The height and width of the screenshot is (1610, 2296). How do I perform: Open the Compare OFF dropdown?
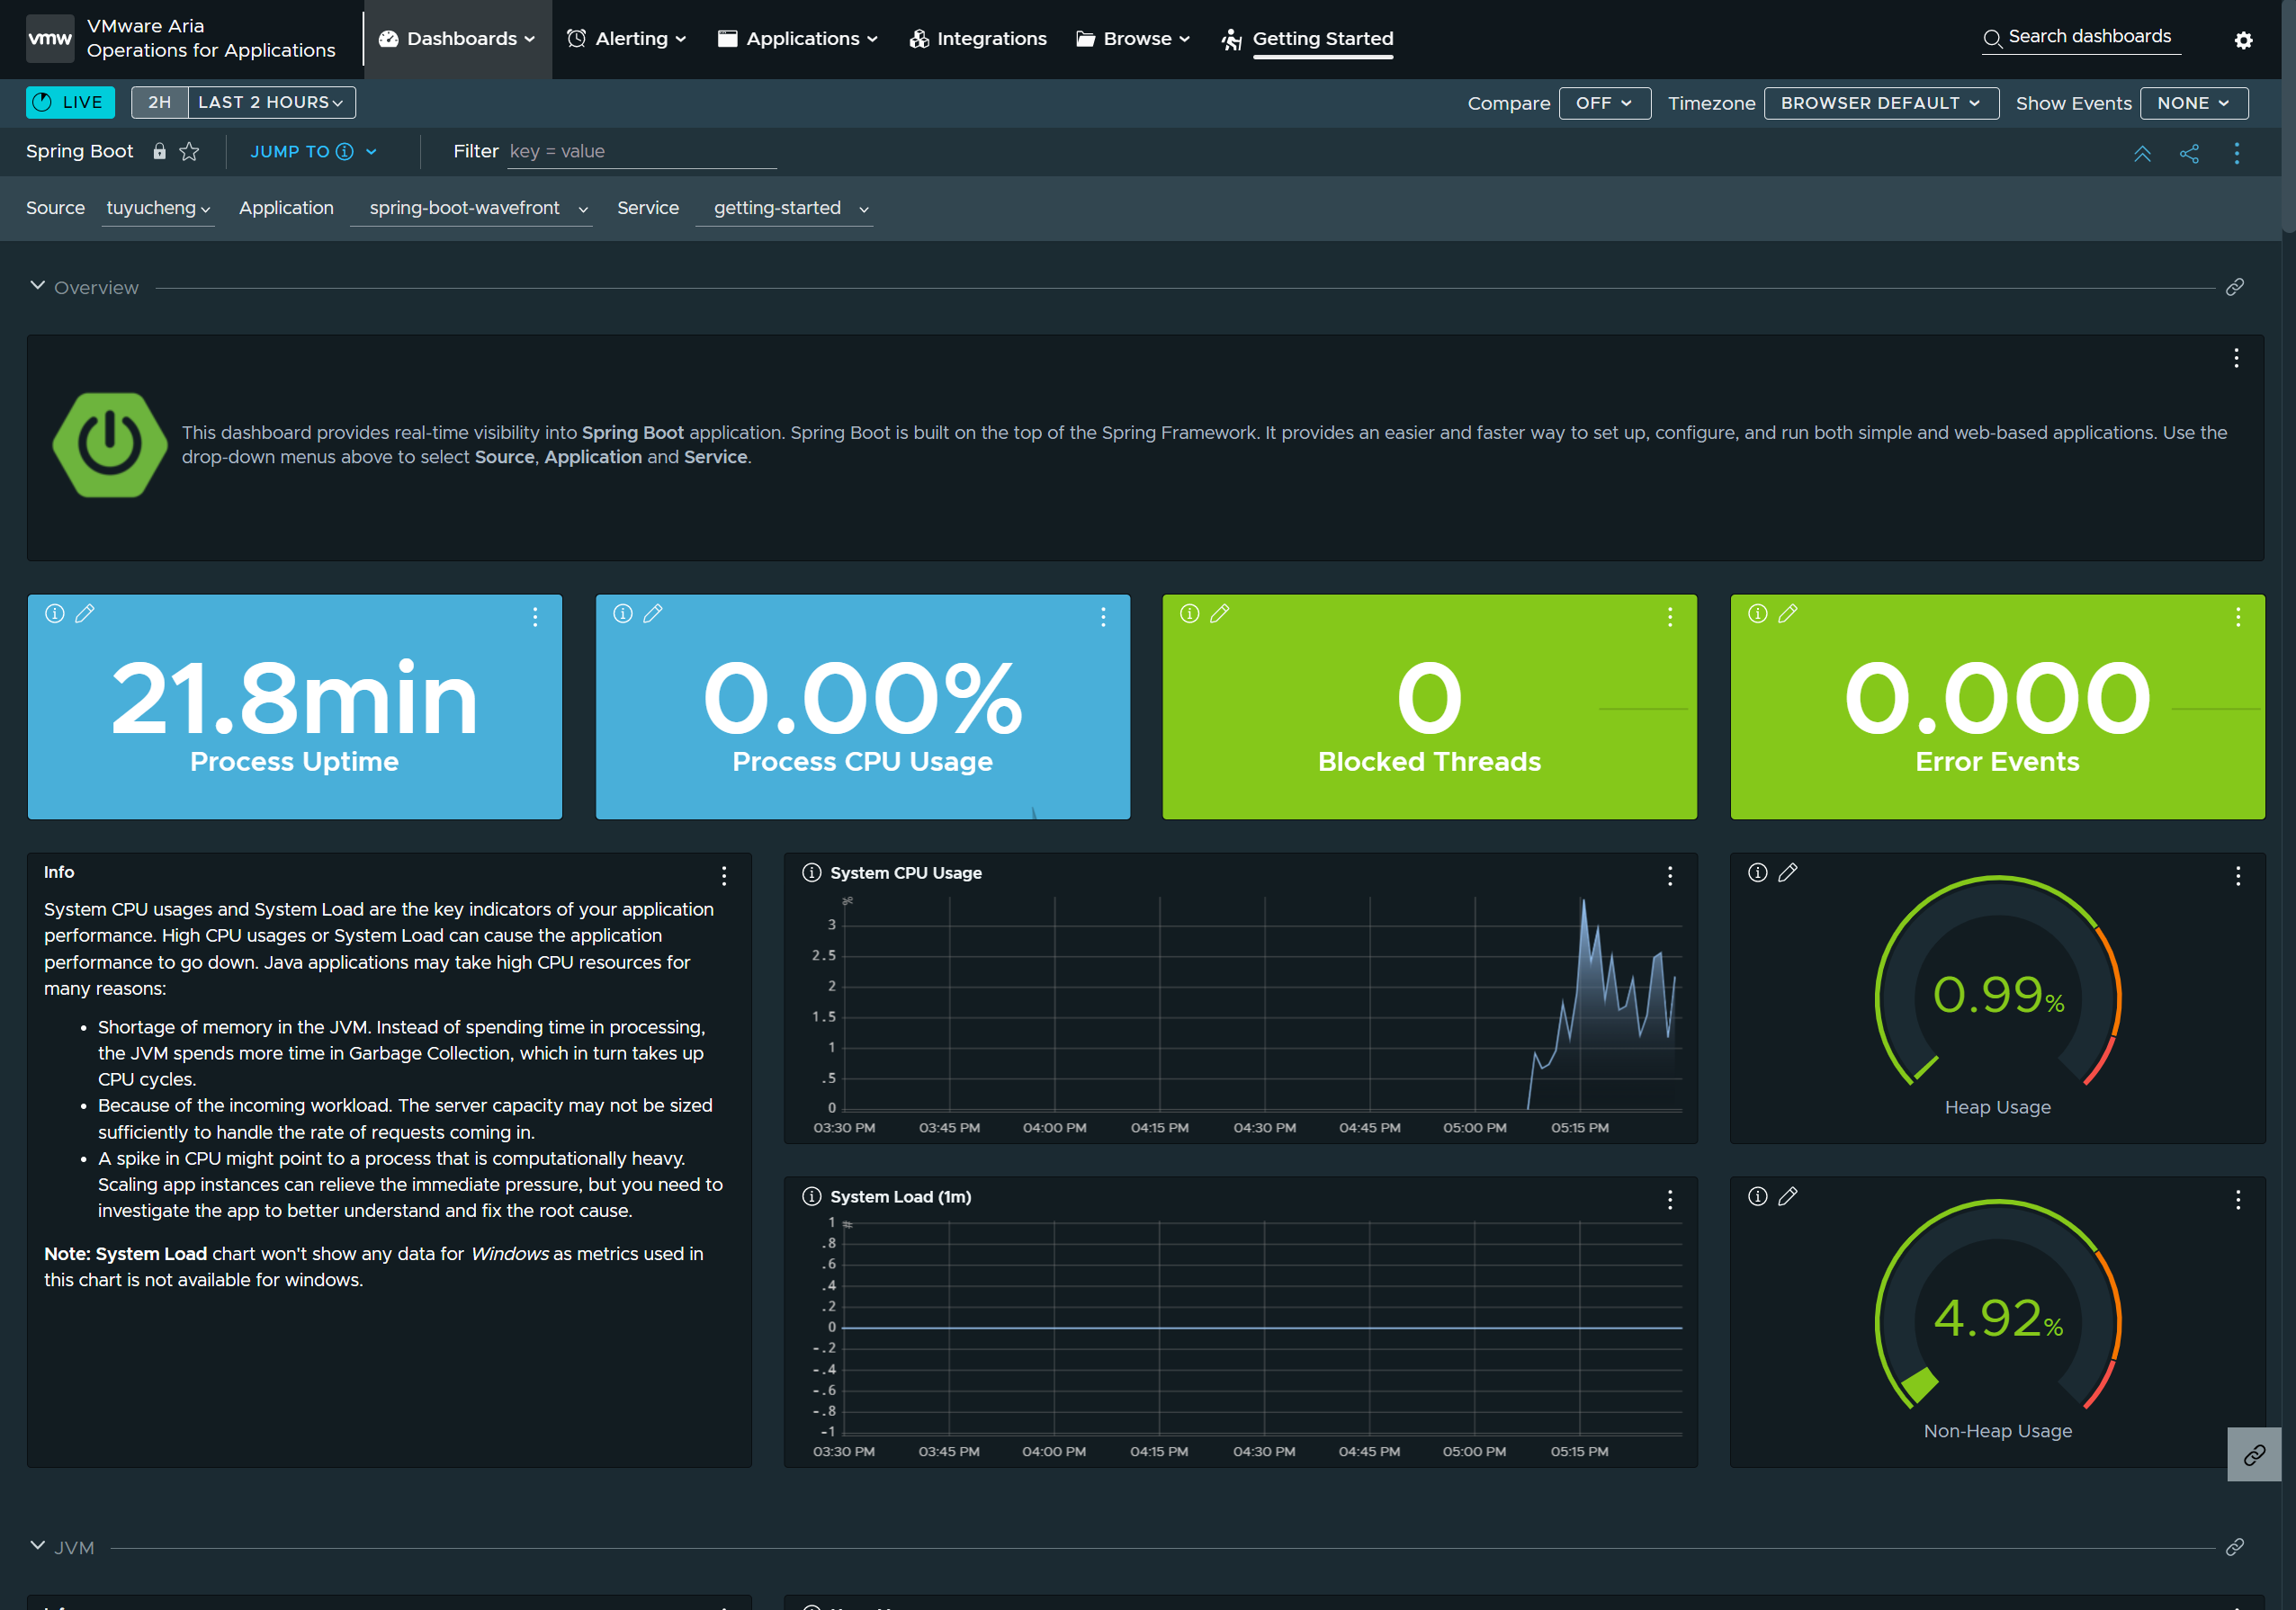click(1604, 103)
